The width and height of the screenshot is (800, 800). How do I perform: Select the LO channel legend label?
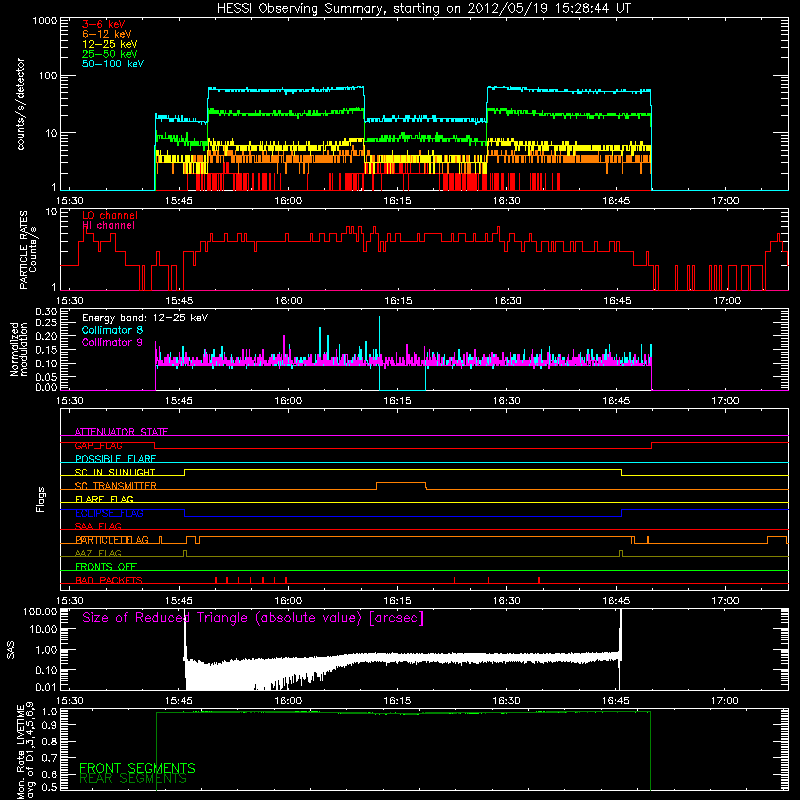click(x=110, y=216)
